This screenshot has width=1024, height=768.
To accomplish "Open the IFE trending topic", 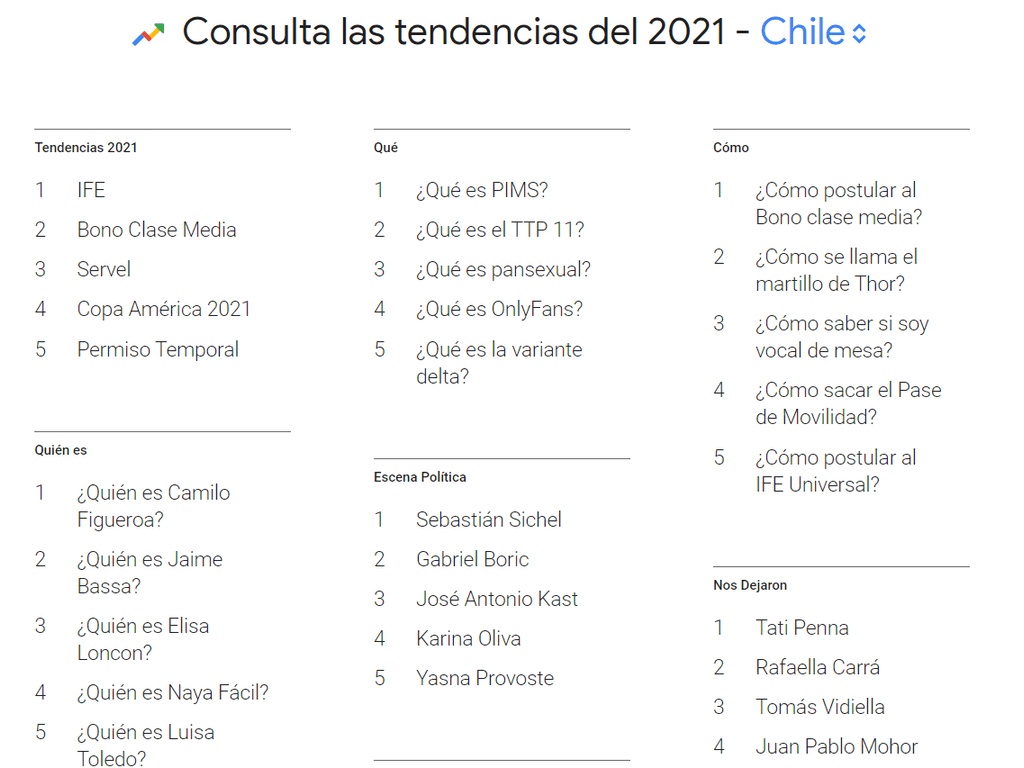I will pos(91,190).
